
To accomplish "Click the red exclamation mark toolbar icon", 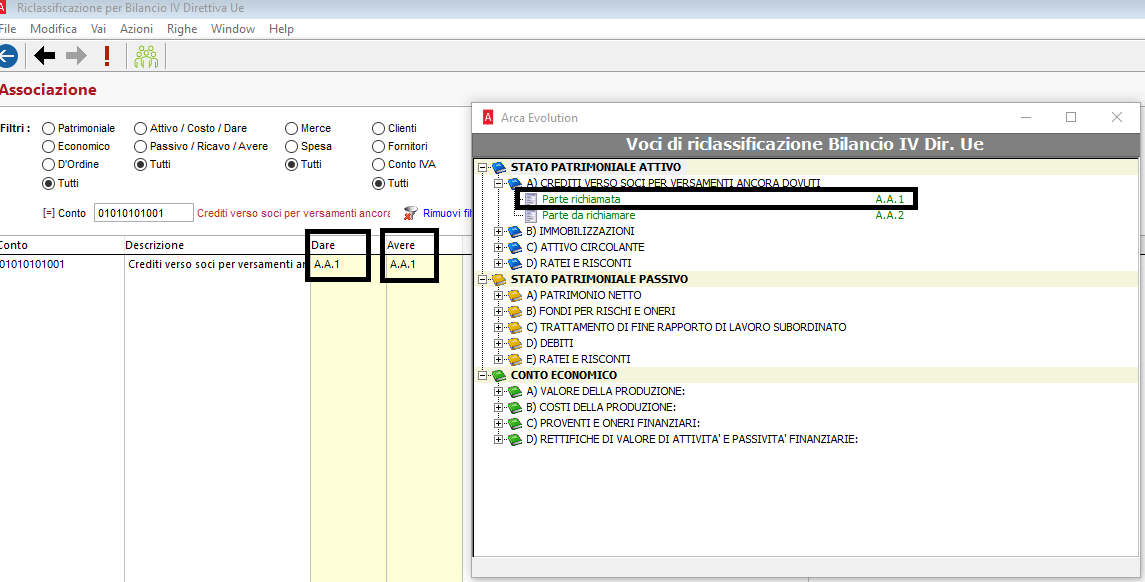I will point(107,55).
